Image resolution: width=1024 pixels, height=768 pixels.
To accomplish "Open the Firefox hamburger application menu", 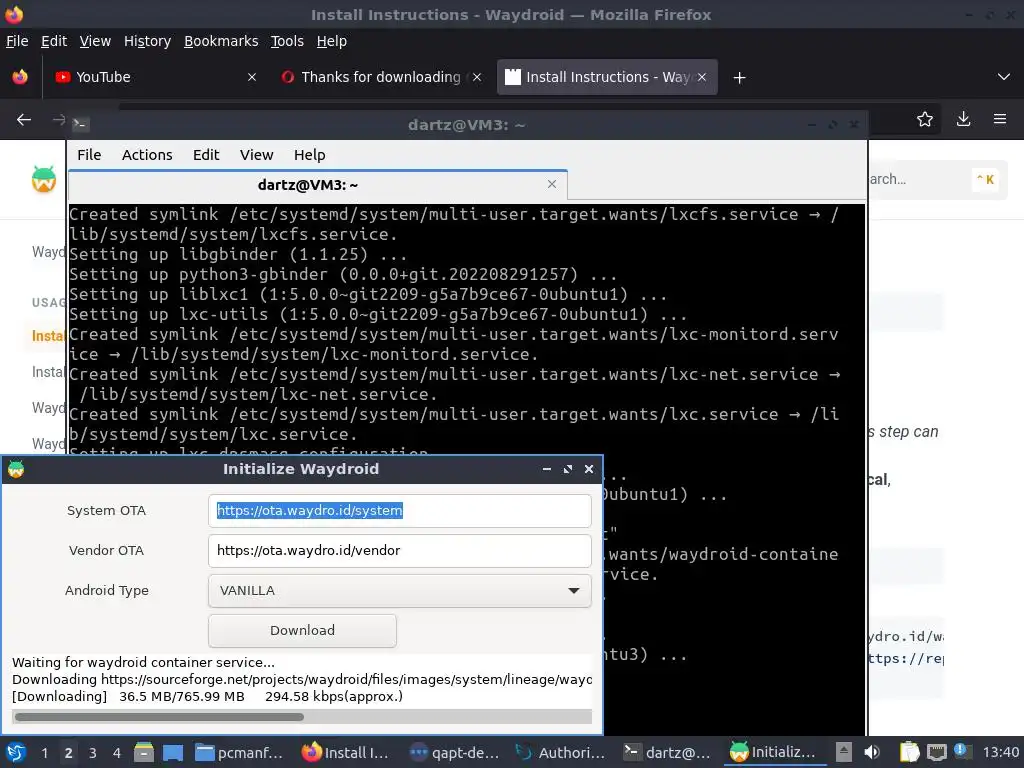I will pos(1000,119).
